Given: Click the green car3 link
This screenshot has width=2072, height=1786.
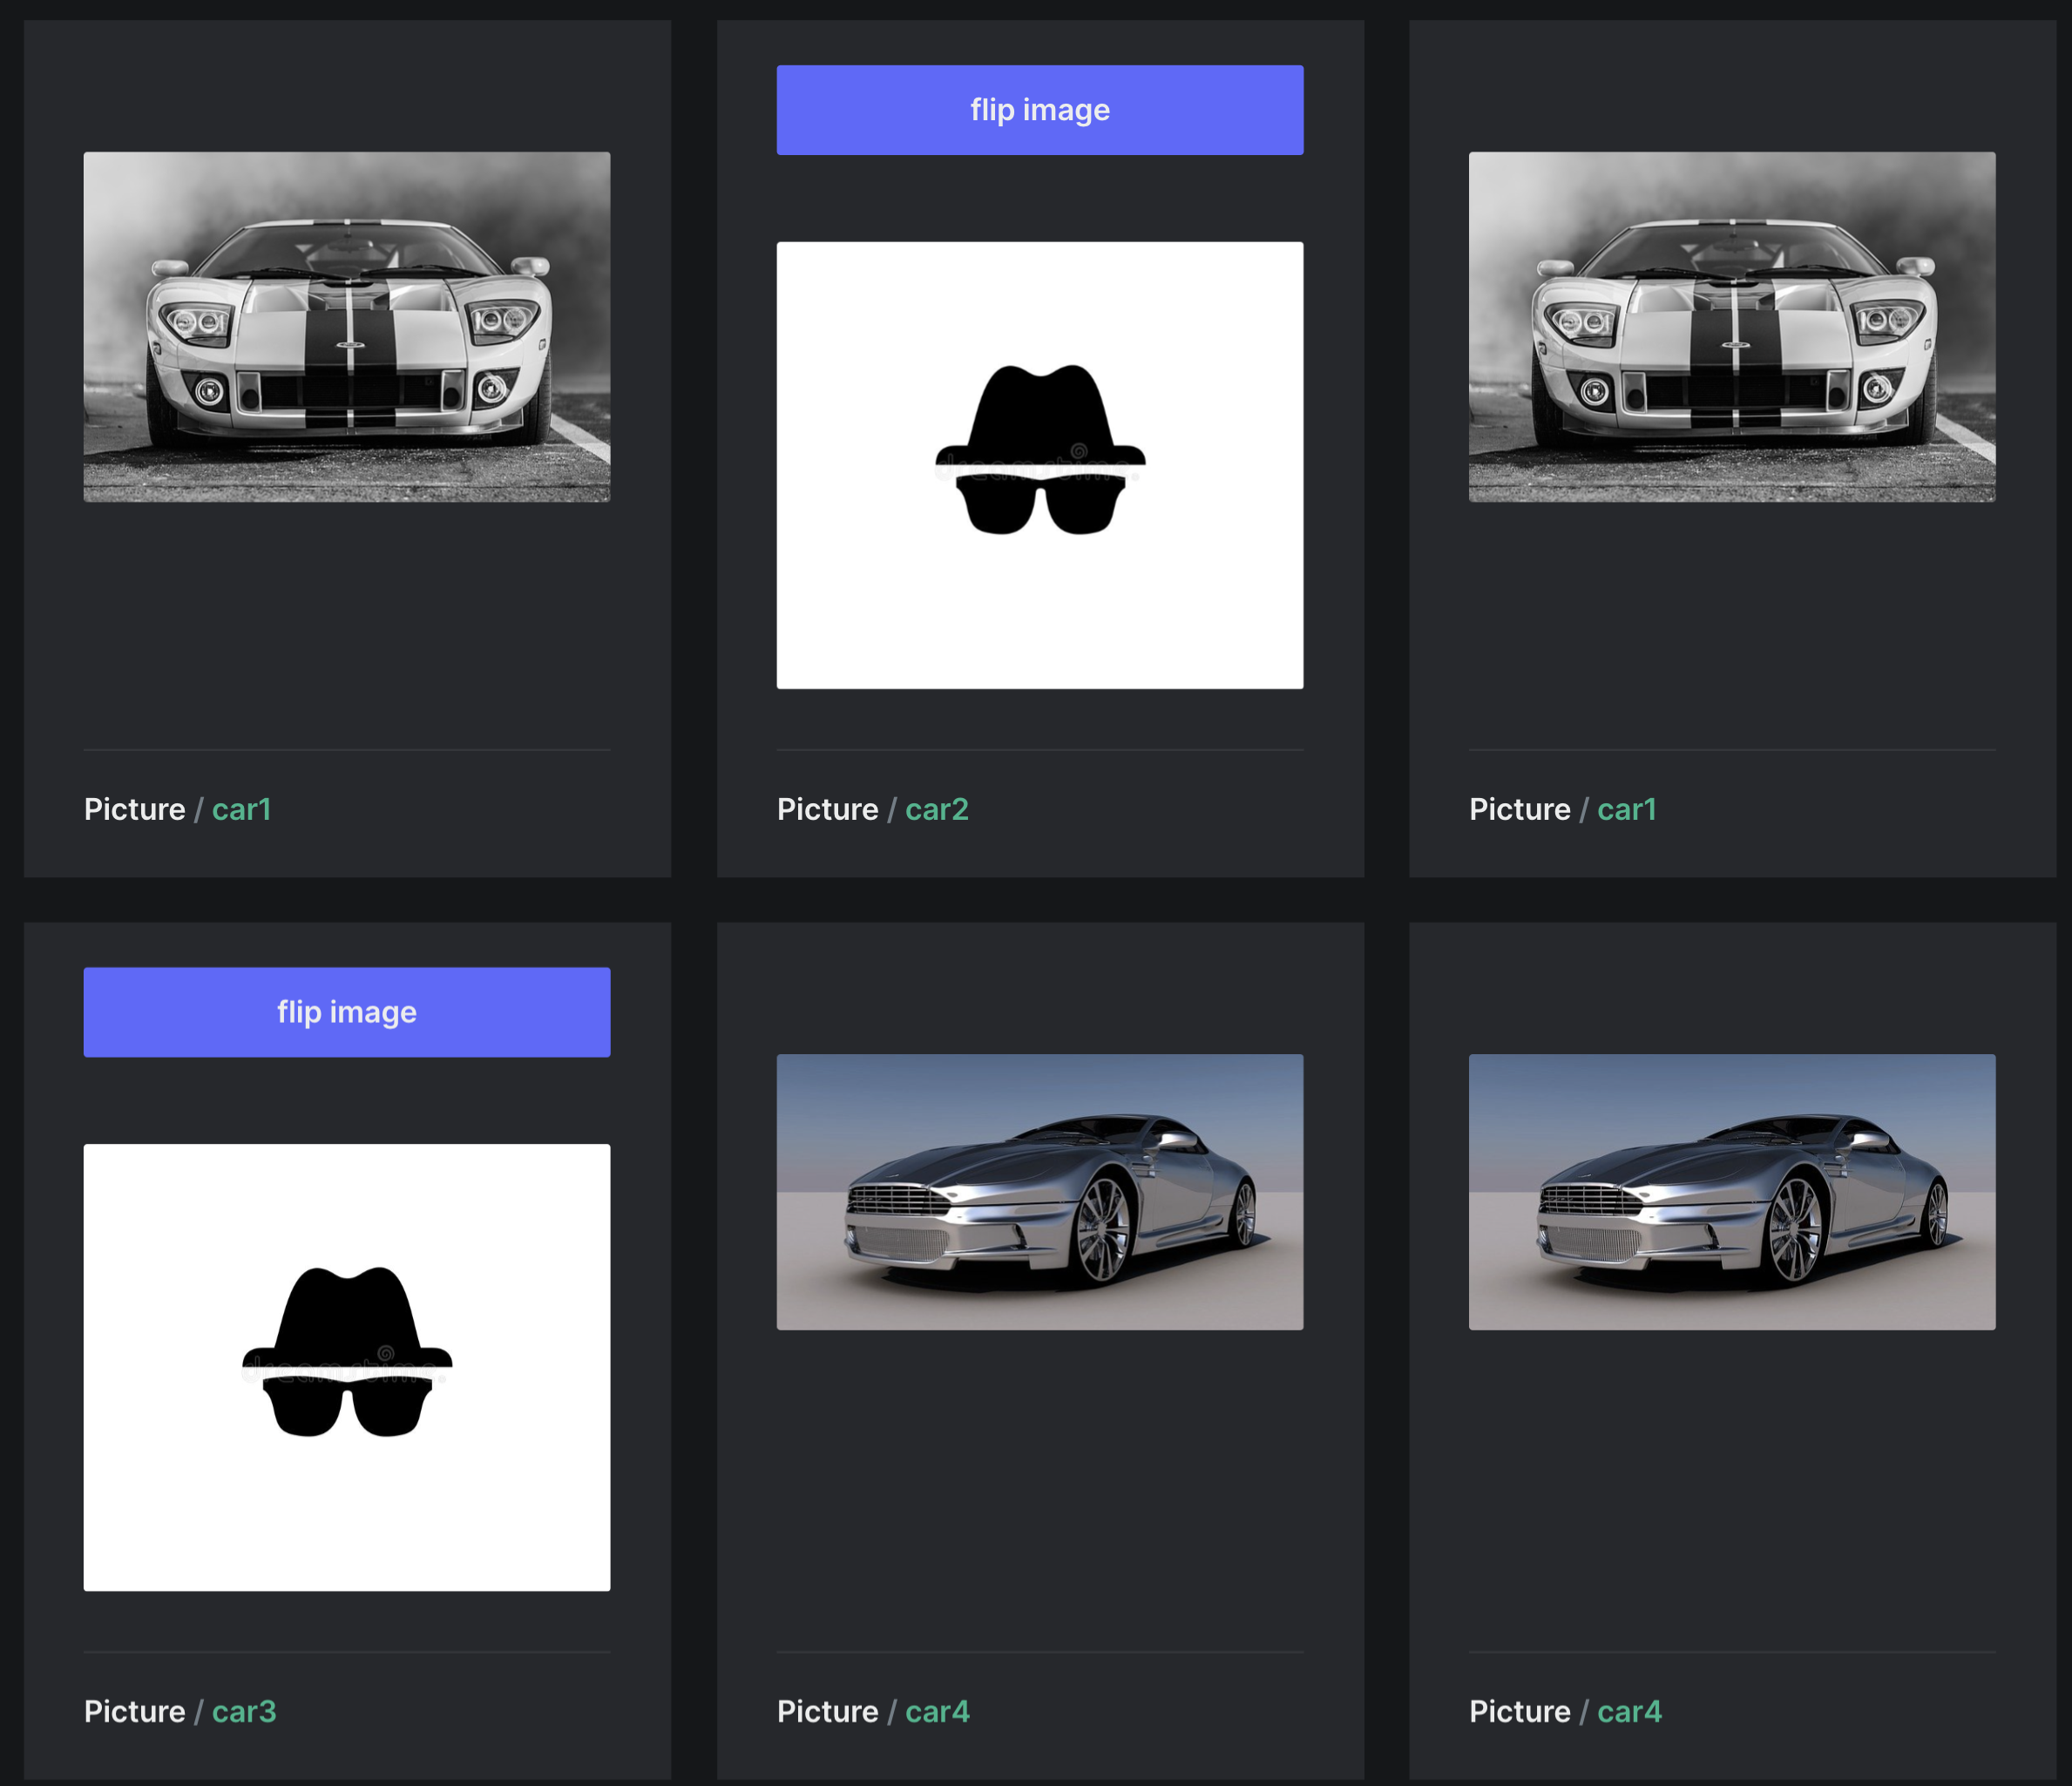Looking at the screenshot, I should pos(244,1711).
